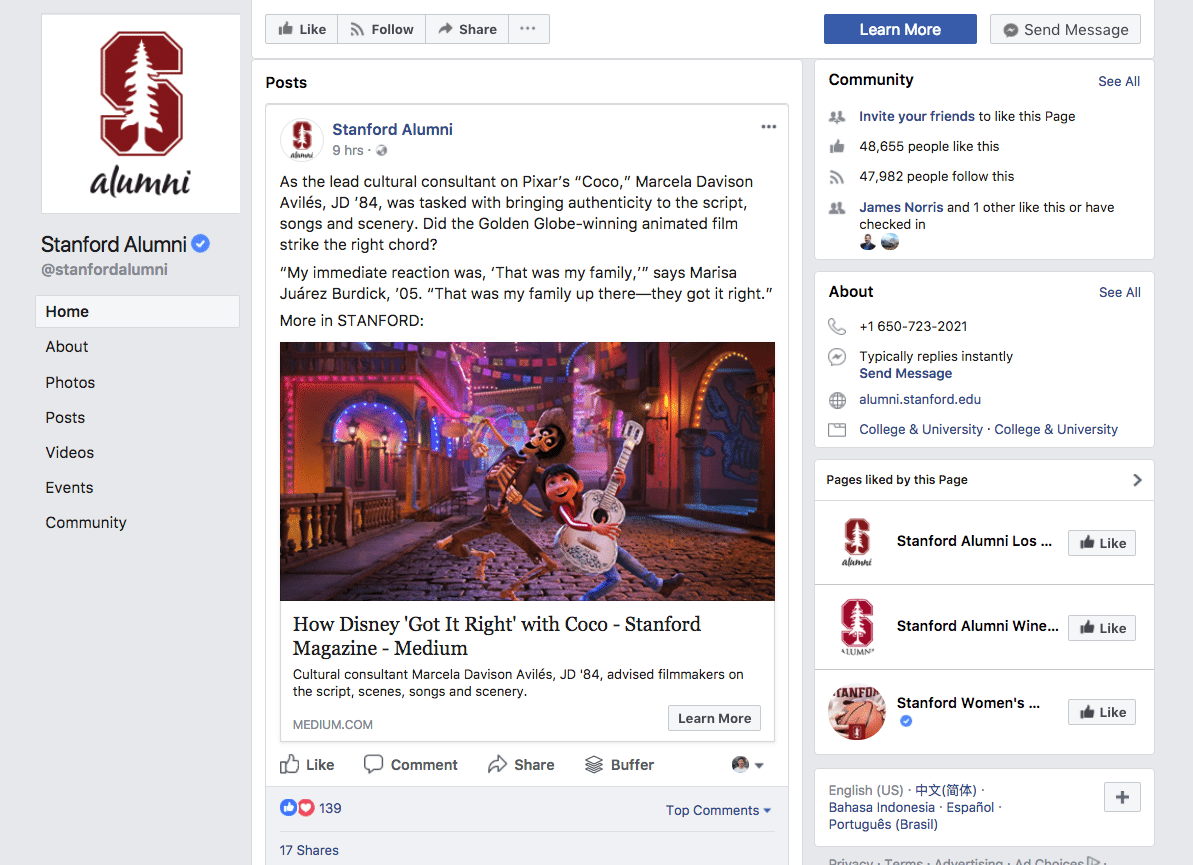
Task: Click the Messenger reply icon in About
Action: pos(837,357)
